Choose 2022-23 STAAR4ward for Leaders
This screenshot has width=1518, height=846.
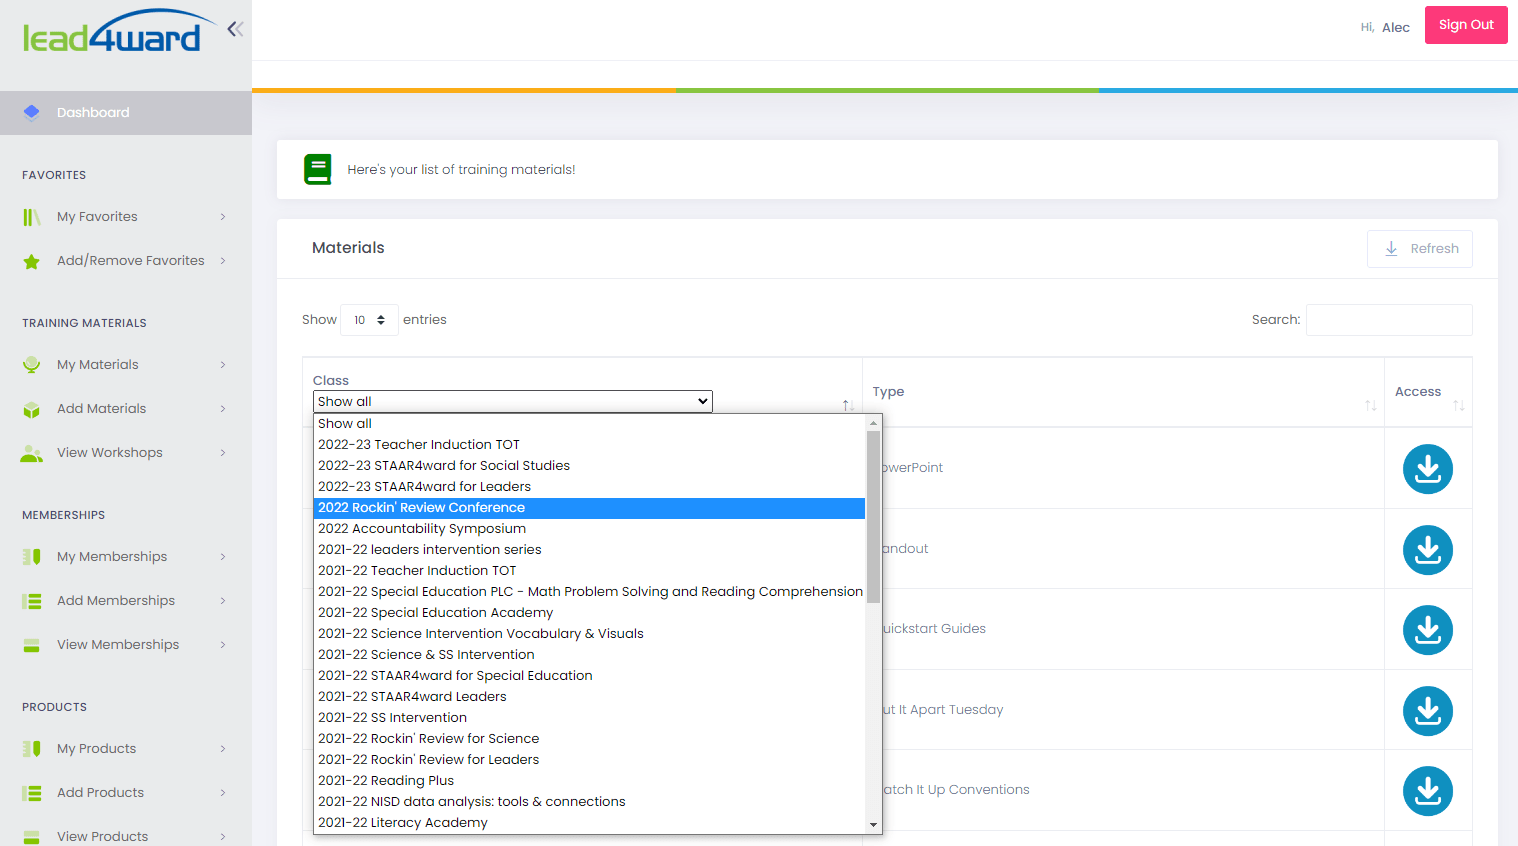click(x=589, y=487)
